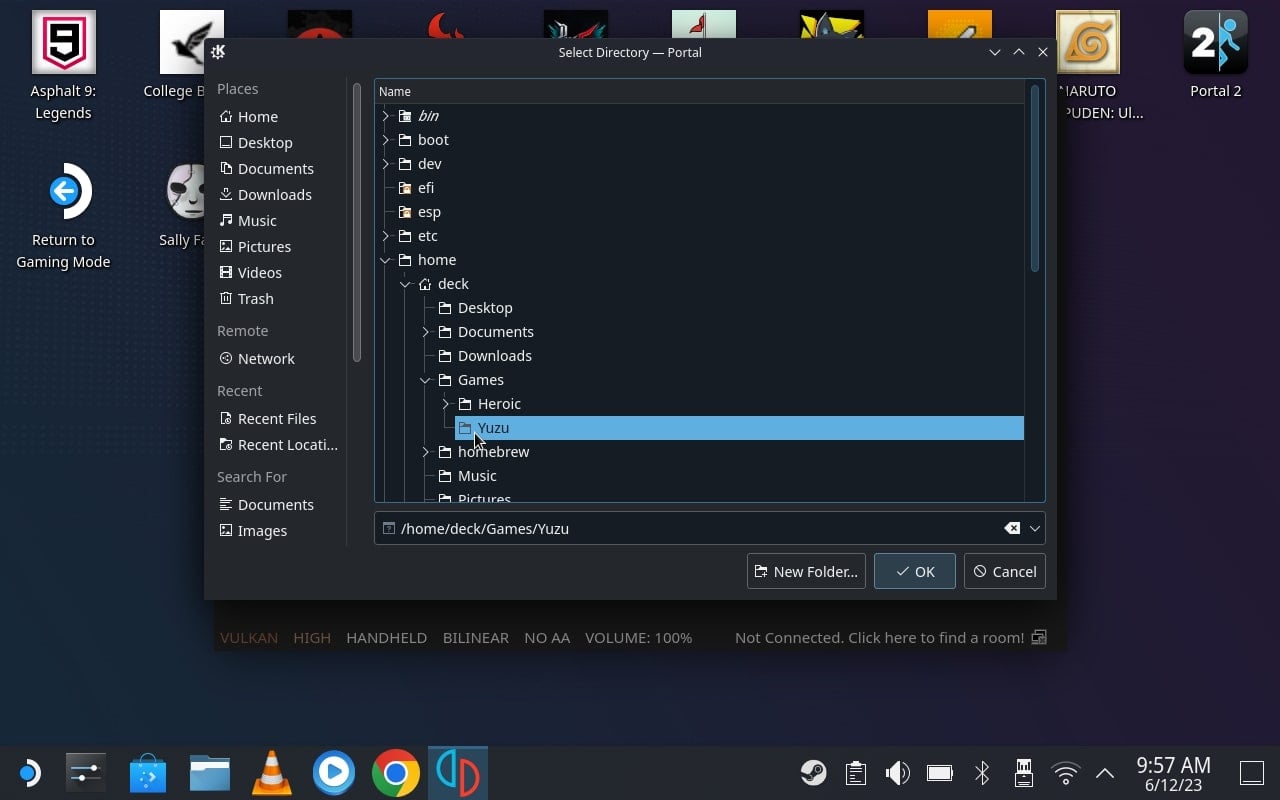This screenshot has width=1280, height=800.
Task: Open Wi-Fi network tray icon
Action: [1066, 772]
